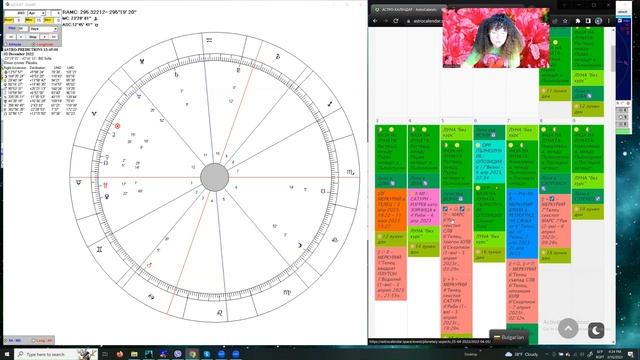Open Task View on the taskbar
640x360 pixels.
(105, 354)
